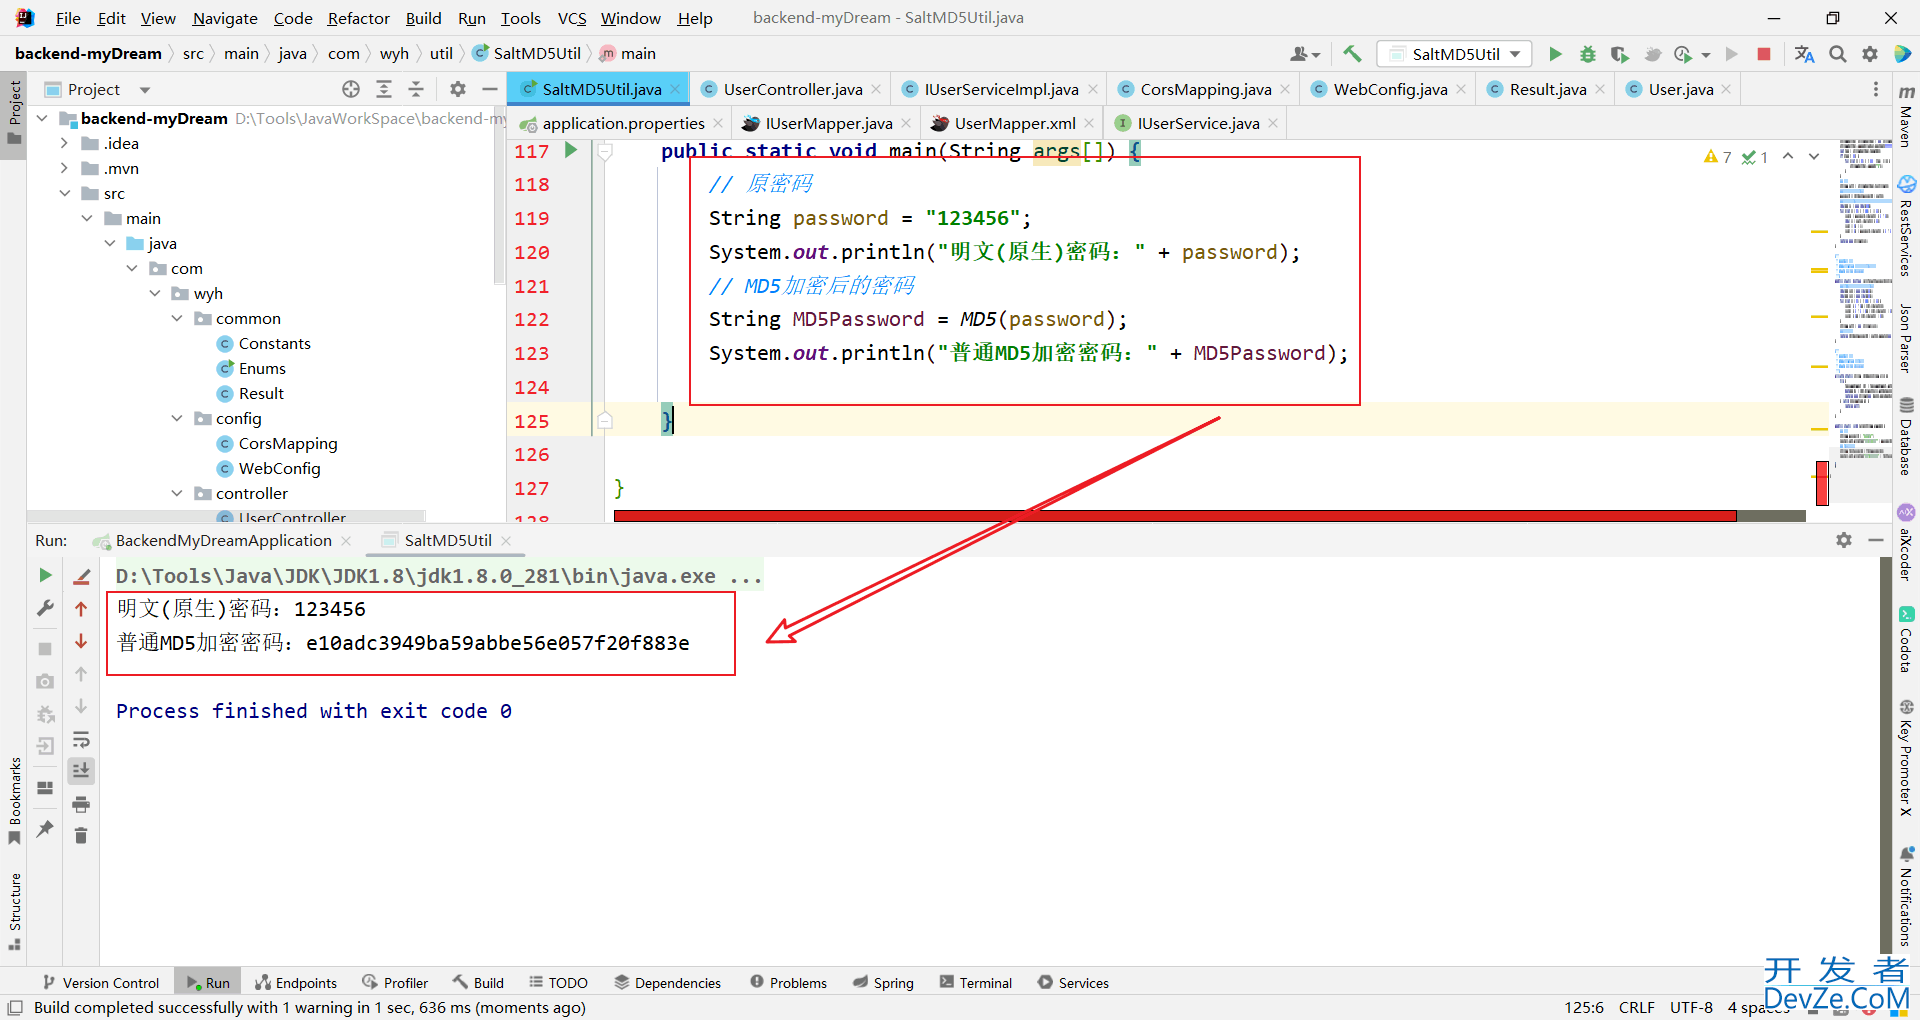Click the Translate icon in the toolbar

(x=1804, y=54)
